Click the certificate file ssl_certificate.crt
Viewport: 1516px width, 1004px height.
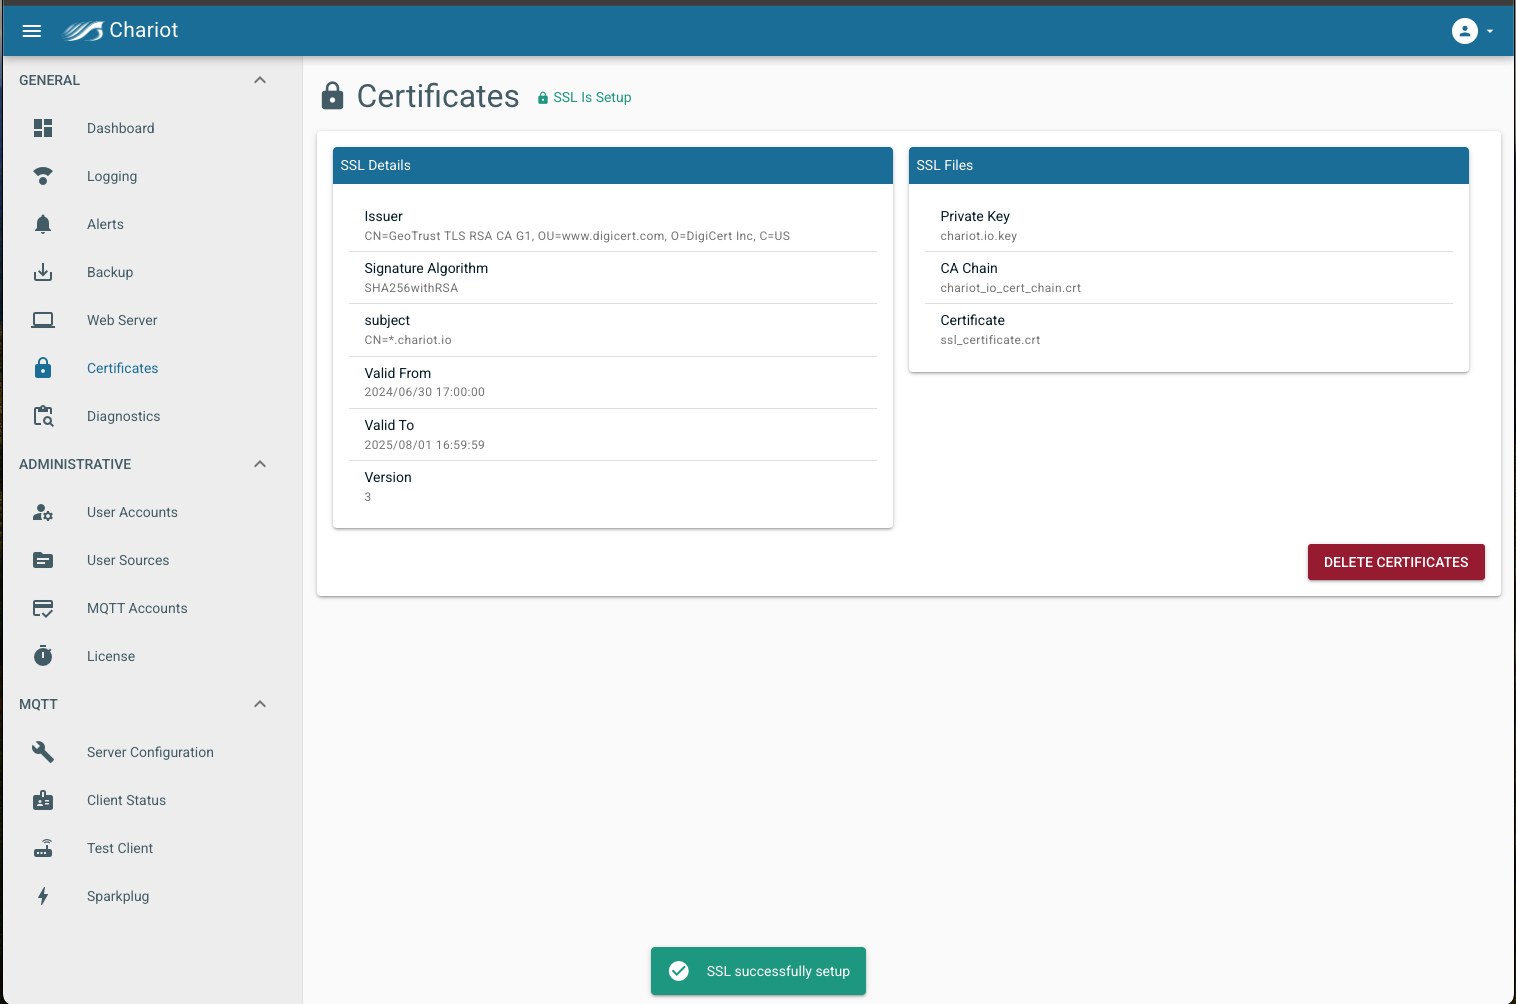pyautogui.click(x=990, y=340)
